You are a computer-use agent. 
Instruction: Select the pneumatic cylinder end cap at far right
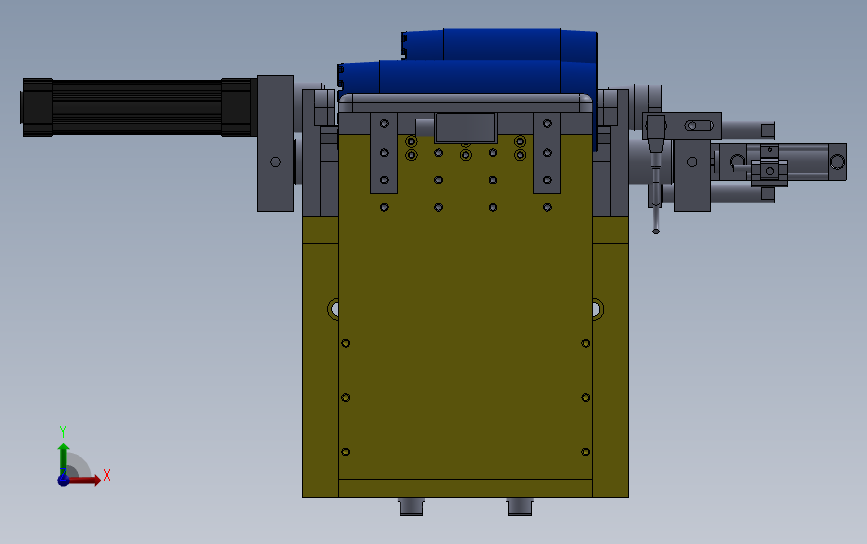pos(837,162)
